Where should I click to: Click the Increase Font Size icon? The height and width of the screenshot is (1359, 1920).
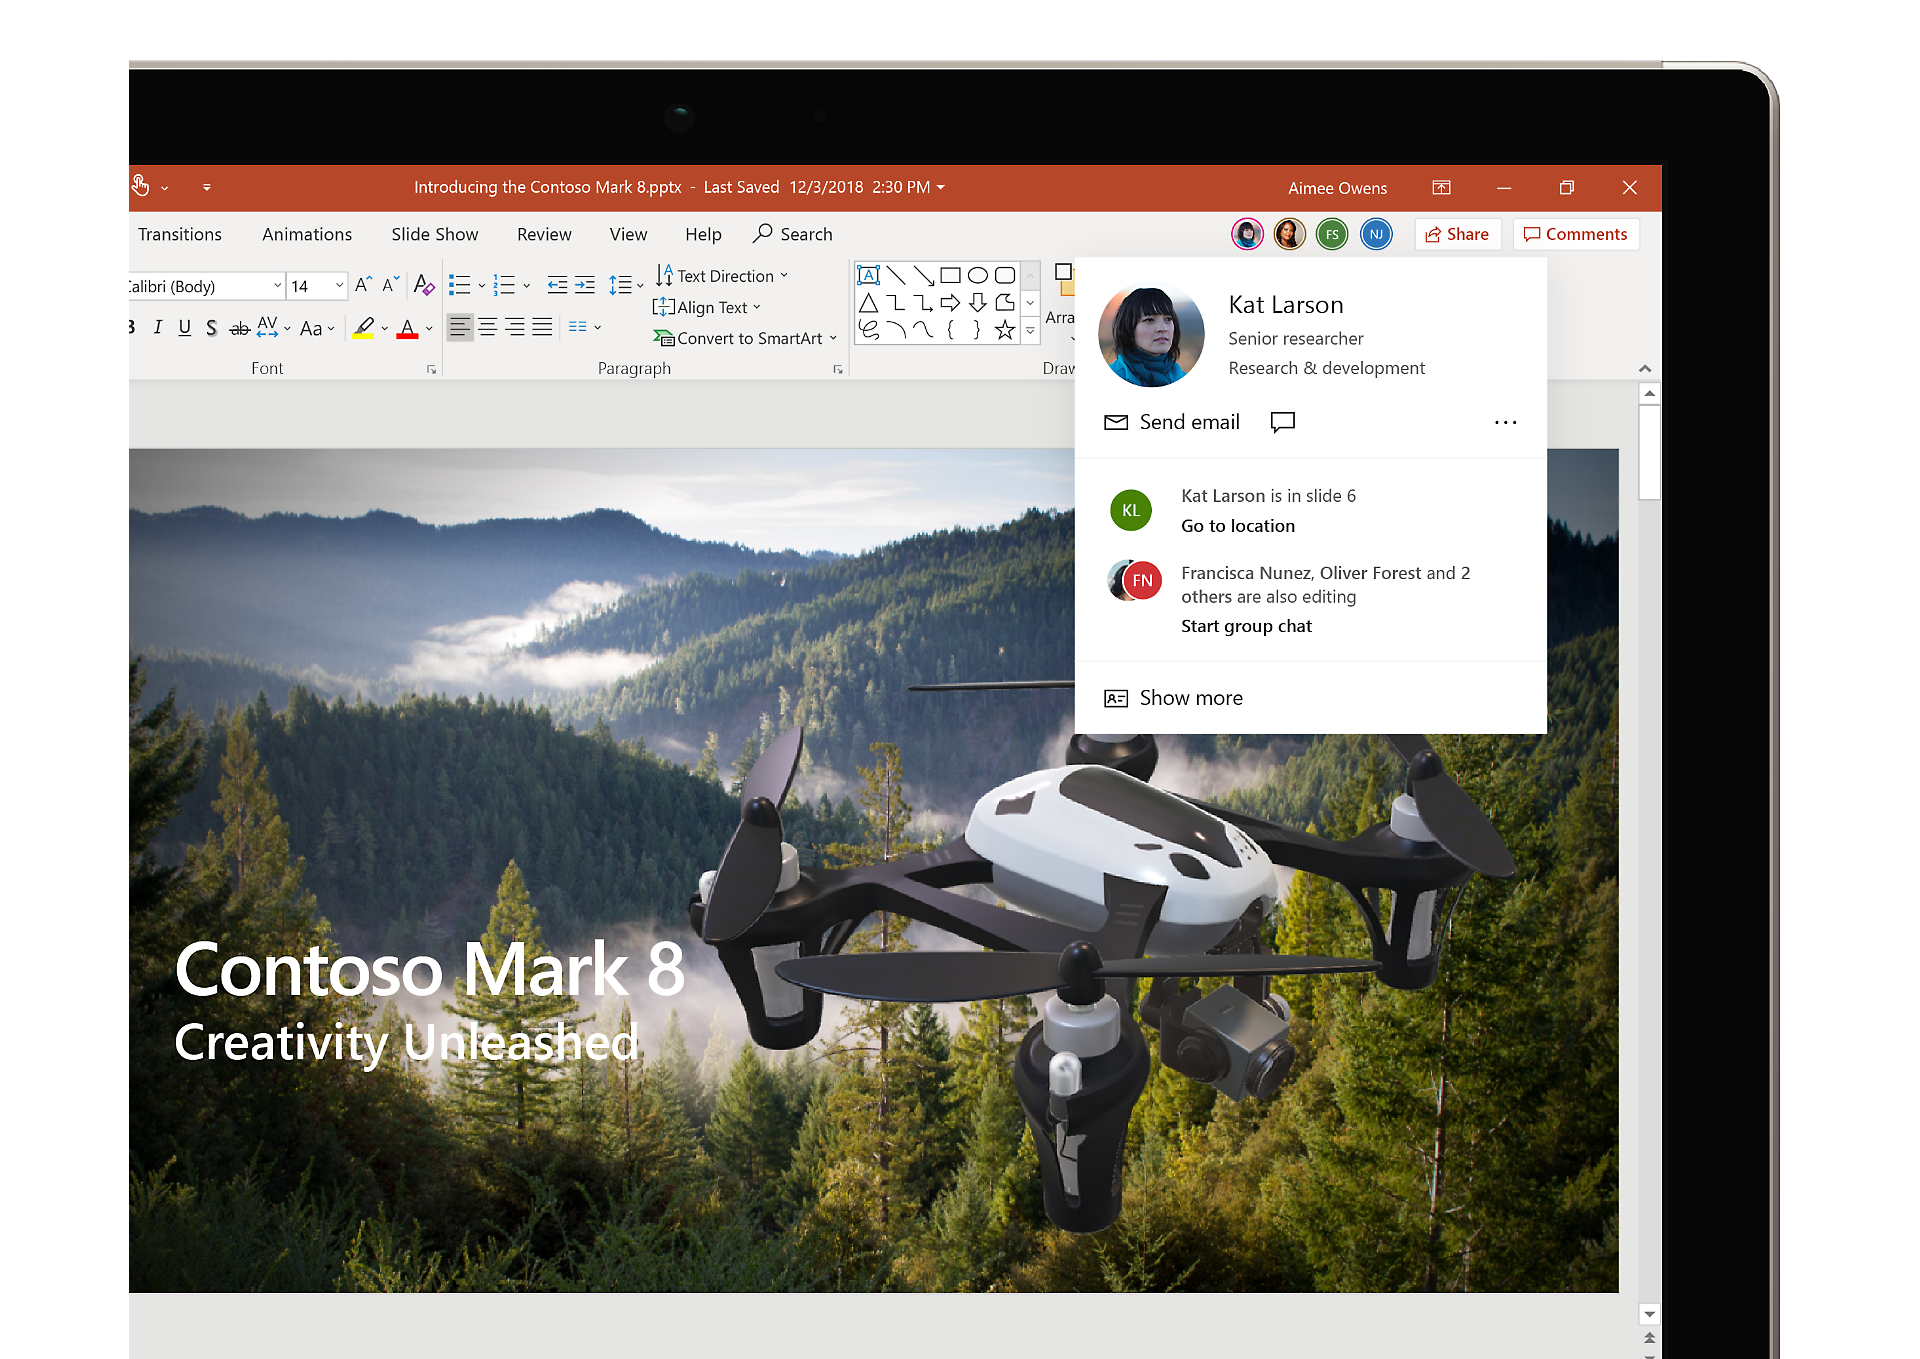pos(363,285)
